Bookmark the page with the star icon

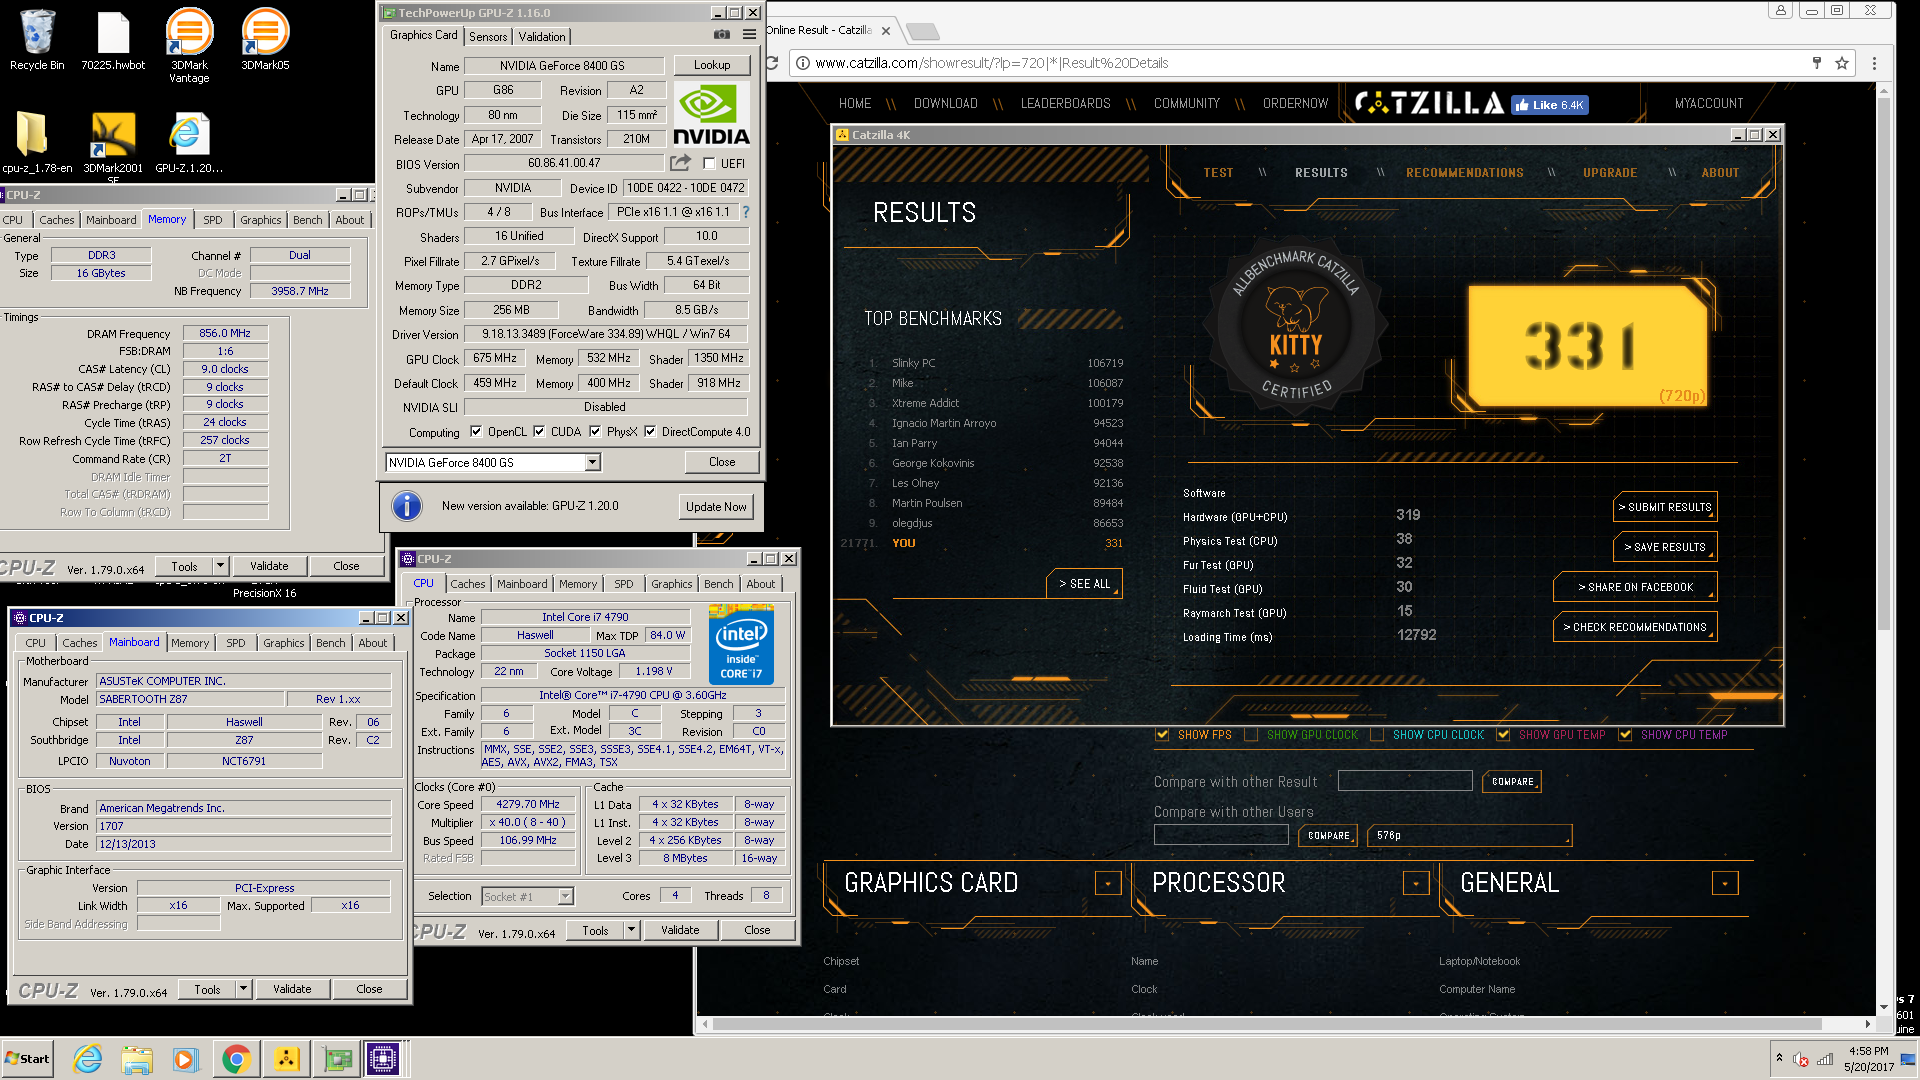click(1842, 63)
